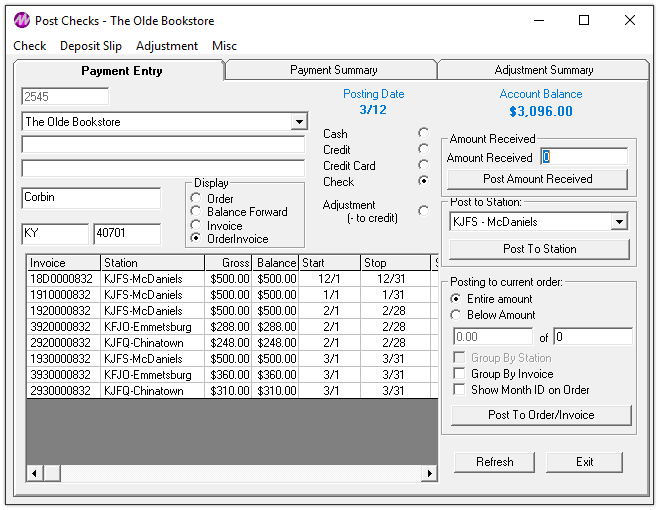
Task: Click the invoice grid's horizontal scrollbar right arrow
Action: (x=430, y=473)
